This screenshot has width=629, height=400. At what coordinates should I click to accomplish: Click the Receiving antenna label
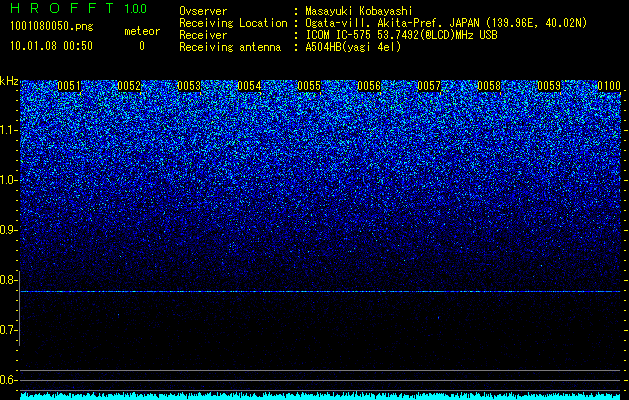click(230, 47)
